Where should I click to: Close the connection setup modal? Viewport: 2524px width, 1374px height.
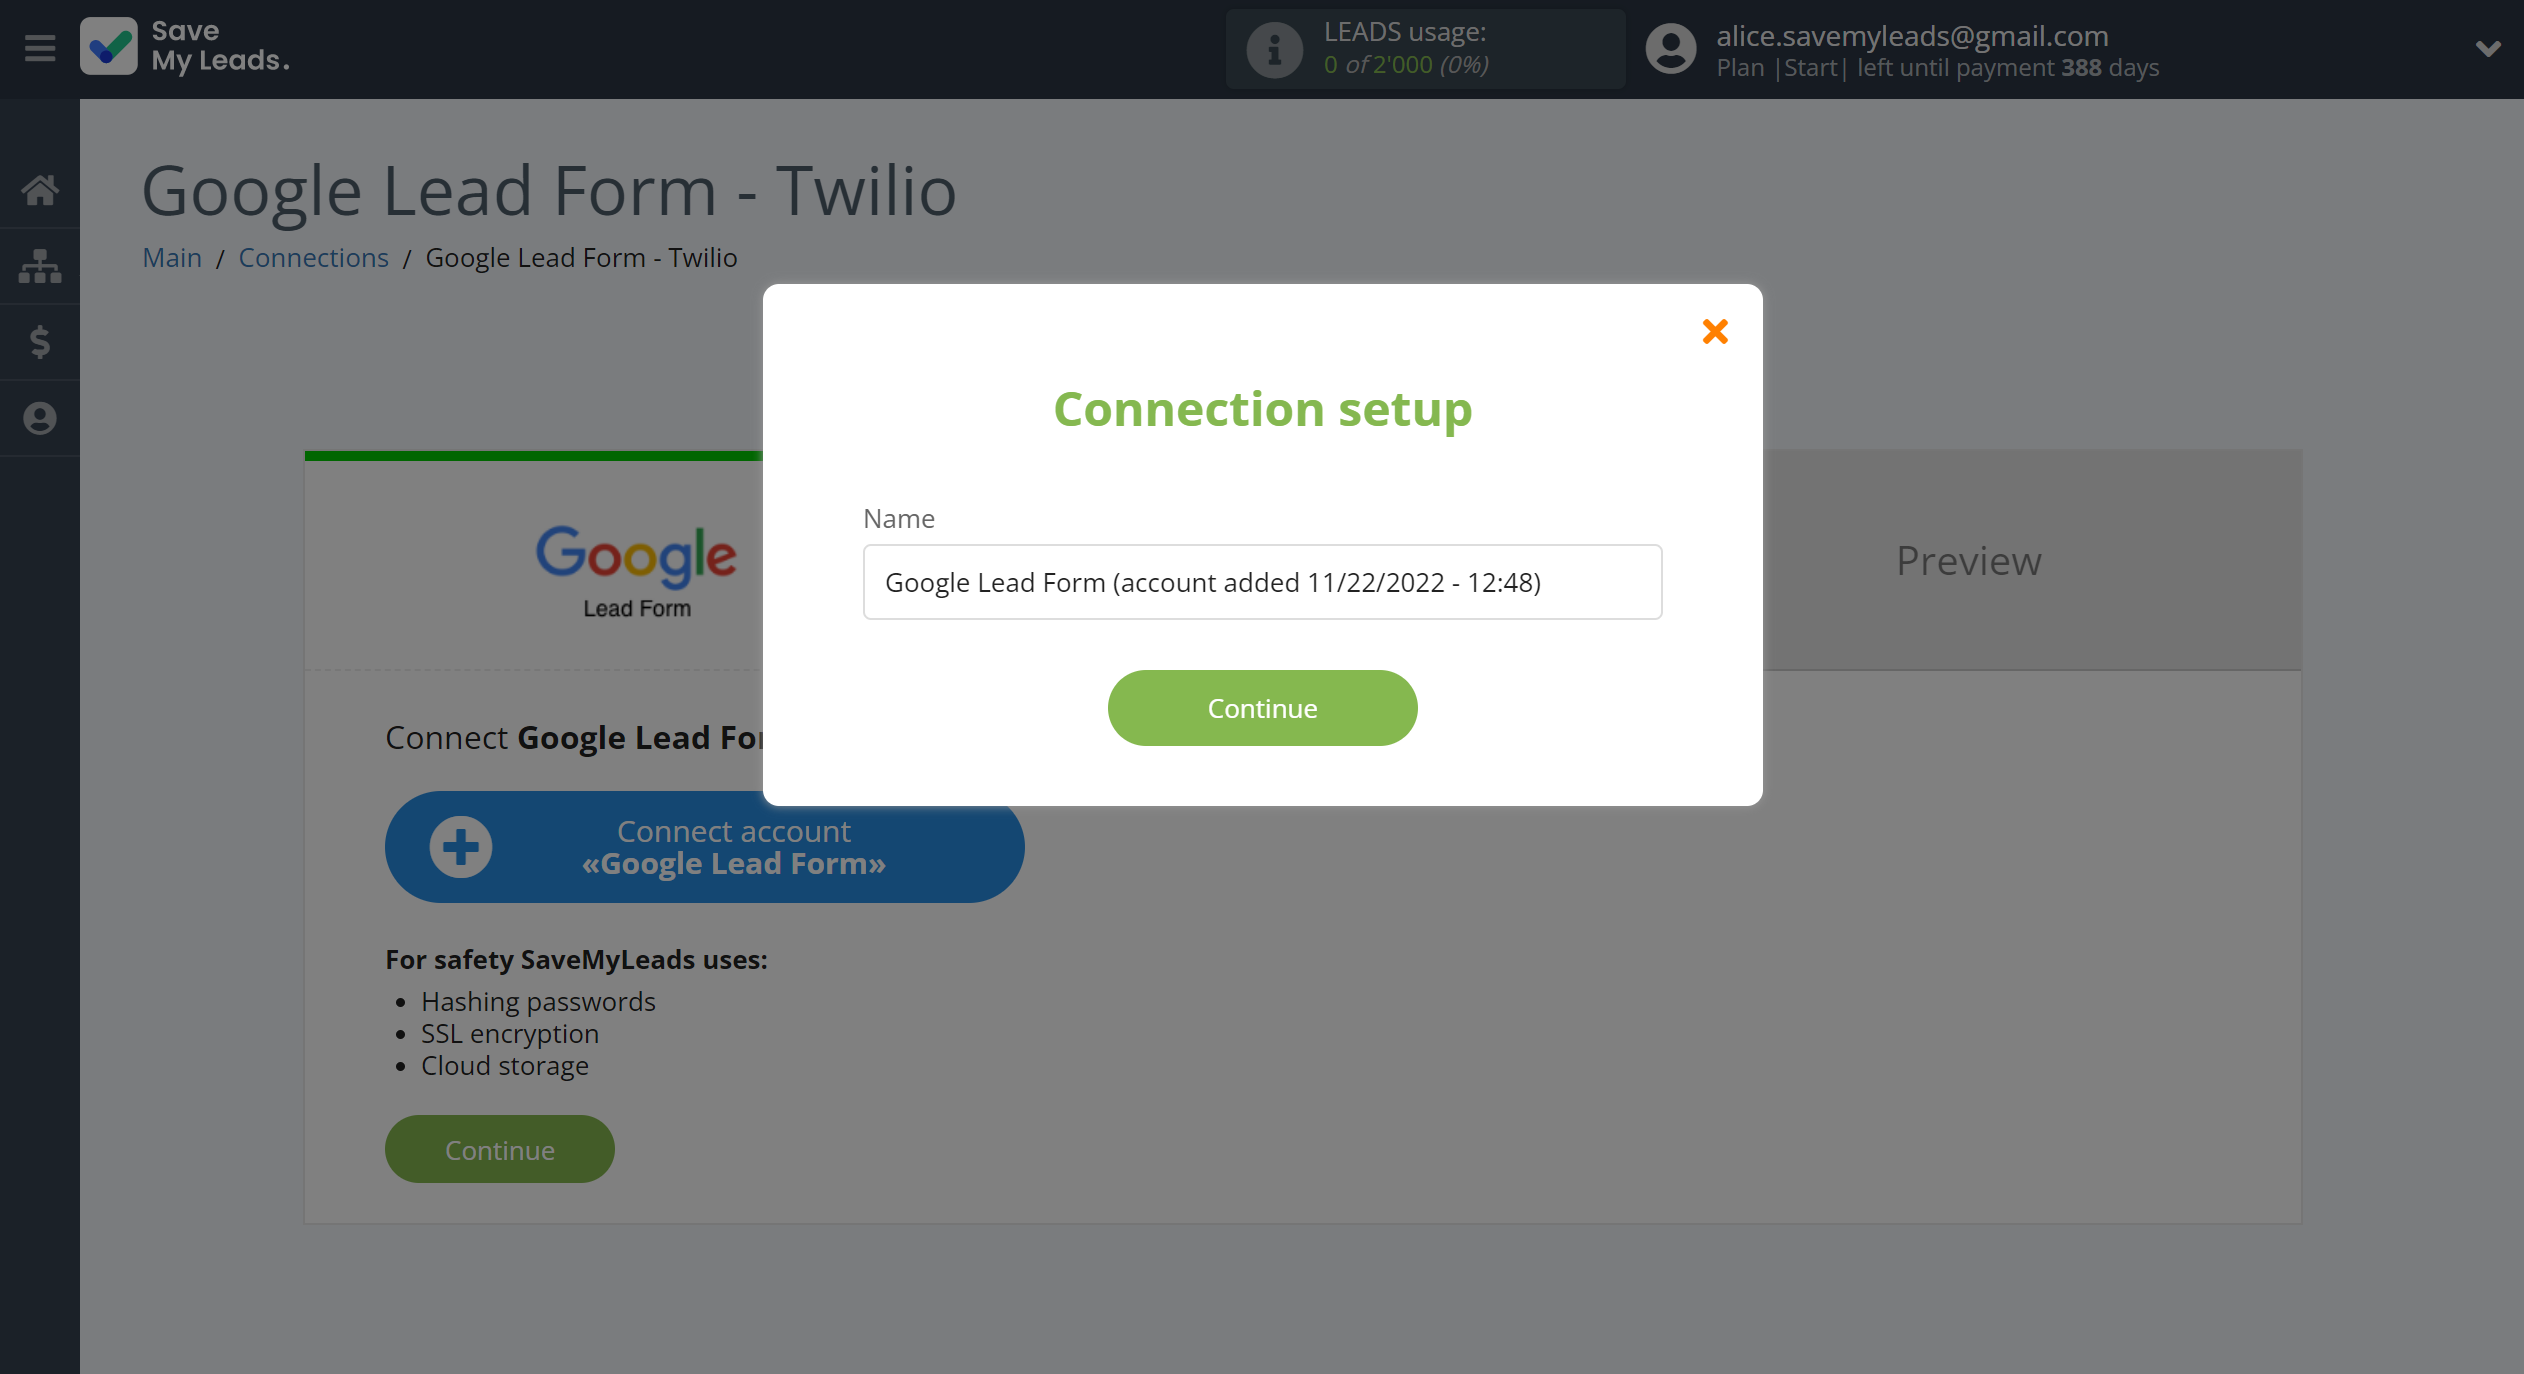click(x=1714, y=330)
